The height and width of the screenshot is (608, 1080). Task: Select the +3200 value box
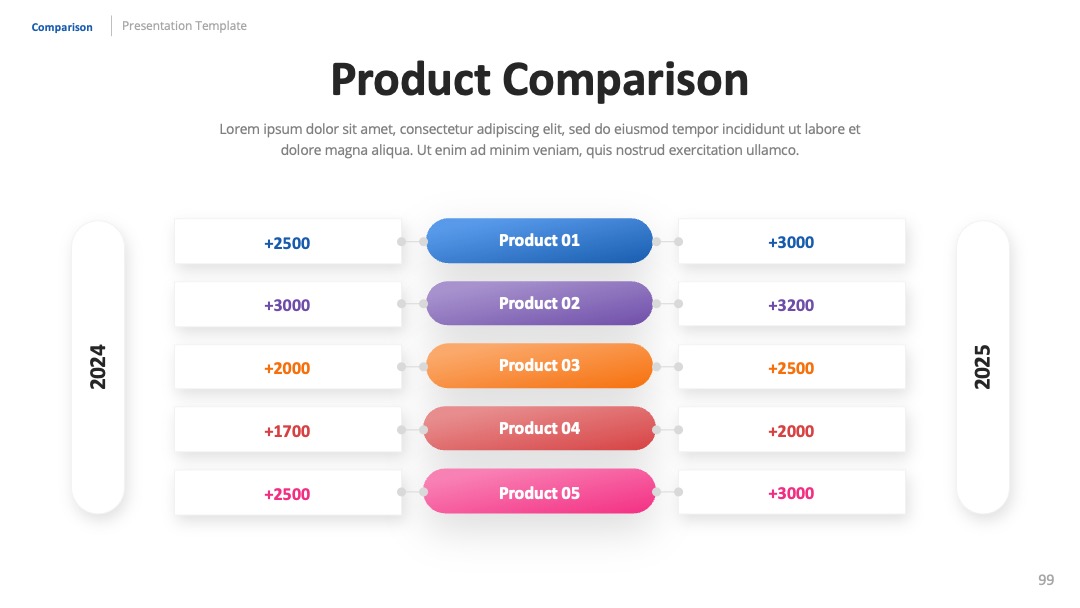[x=791, y=304]
